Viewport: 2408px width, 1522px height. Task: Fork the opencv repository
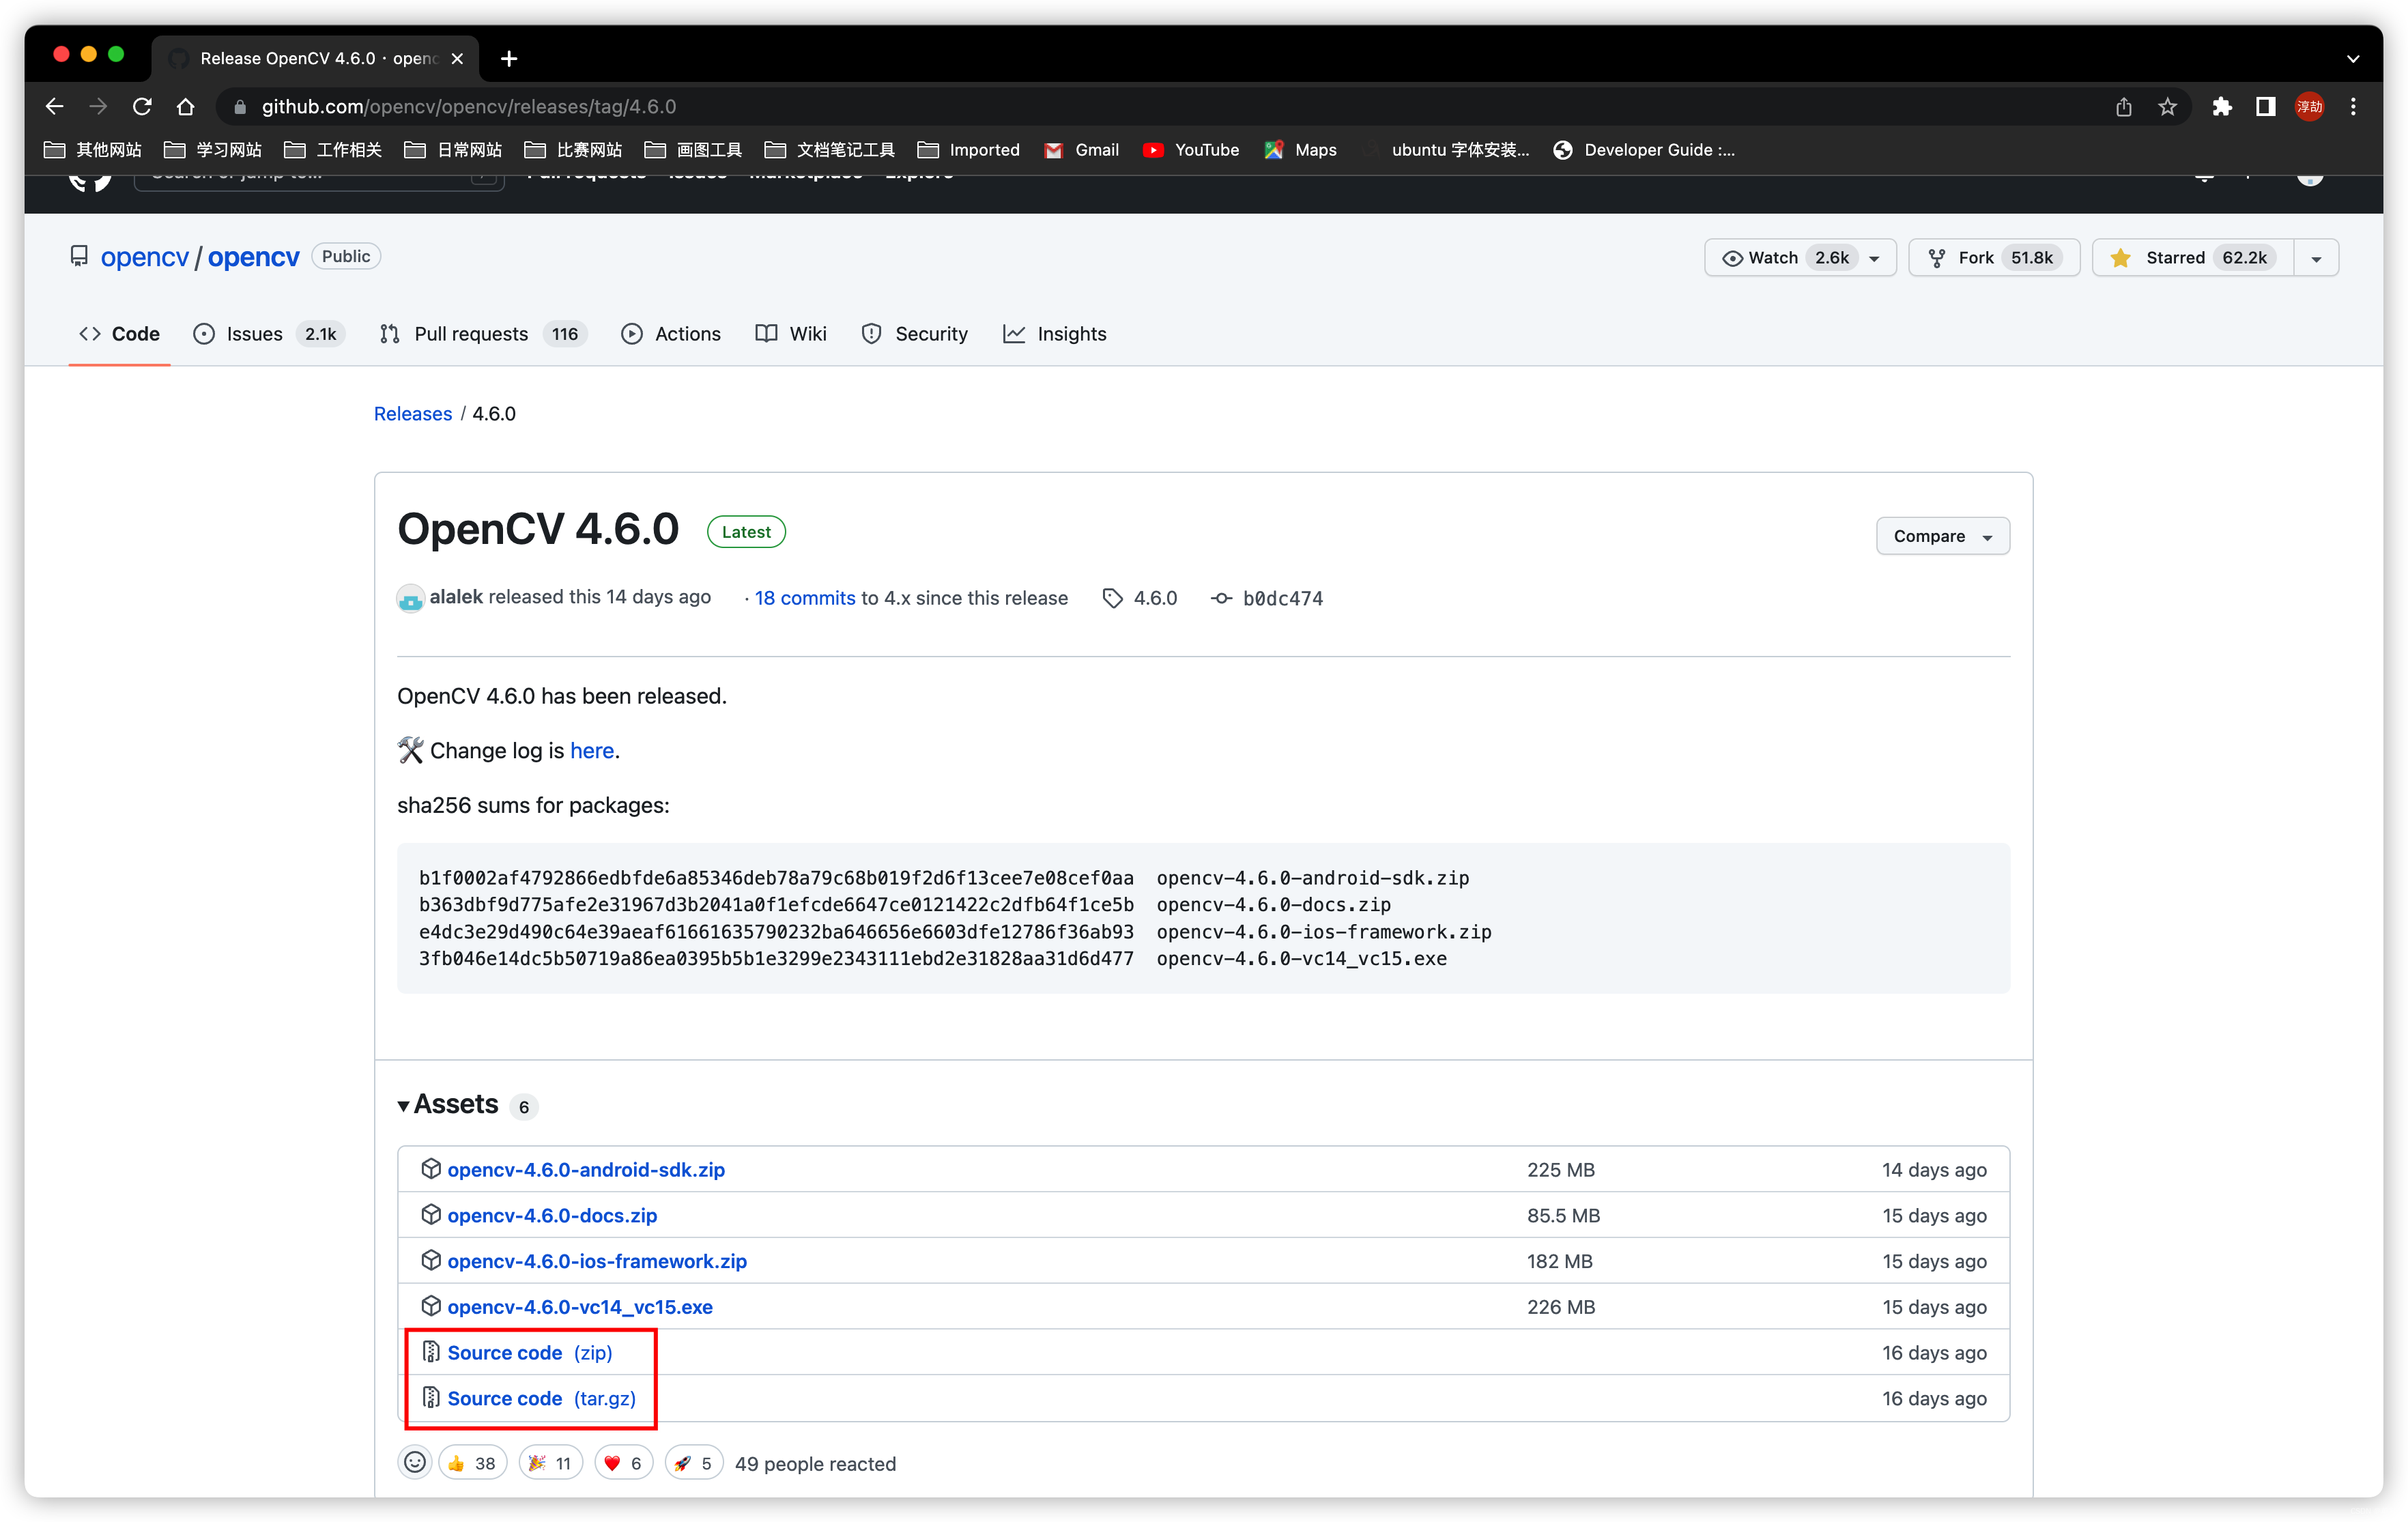[x=1993, y=258]
